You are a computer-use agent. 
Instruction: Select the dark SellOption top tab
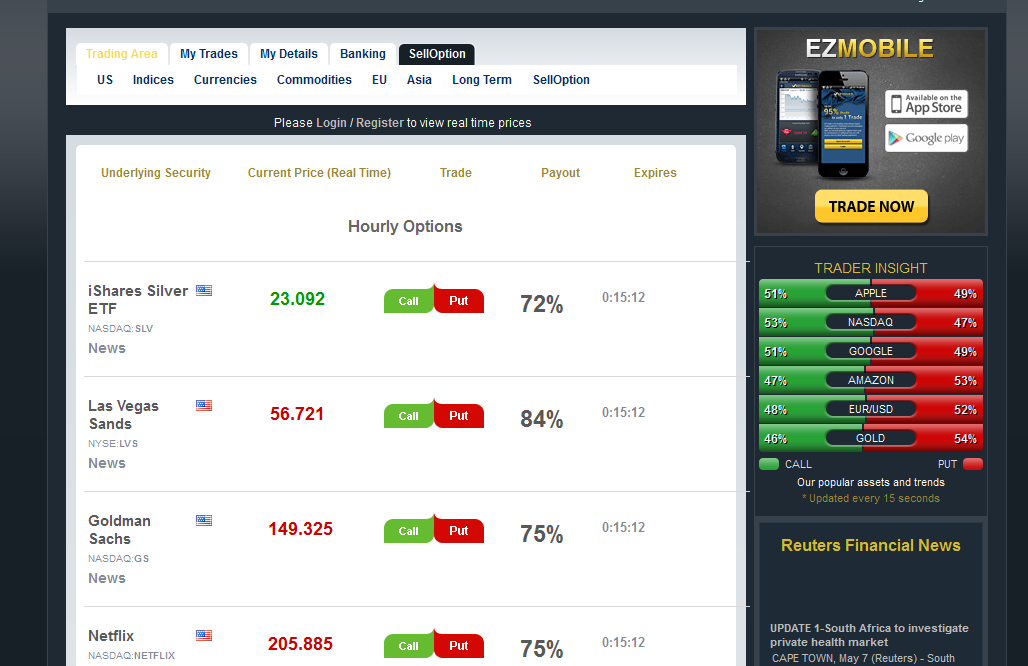437,54
